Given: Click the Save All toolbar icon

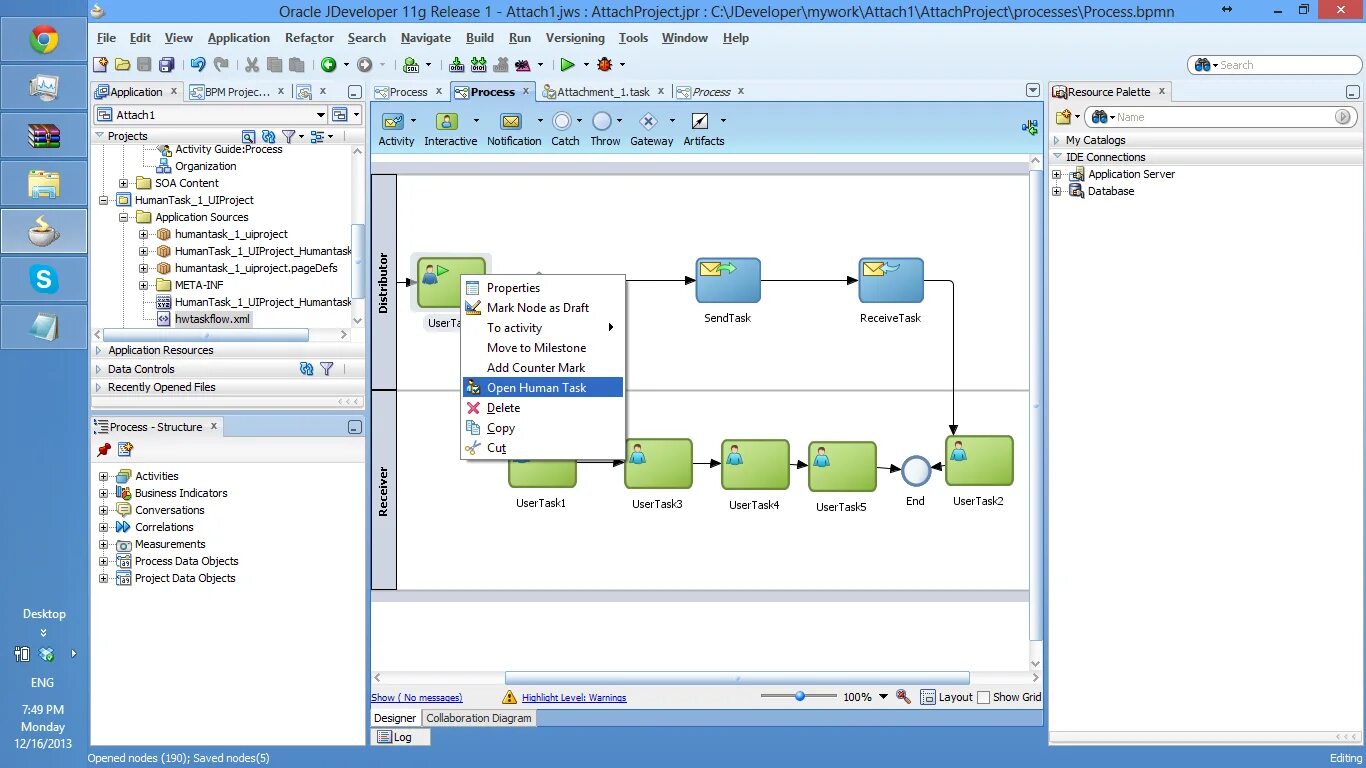Looking at the screenshot, I should click(x=165, y=65).
